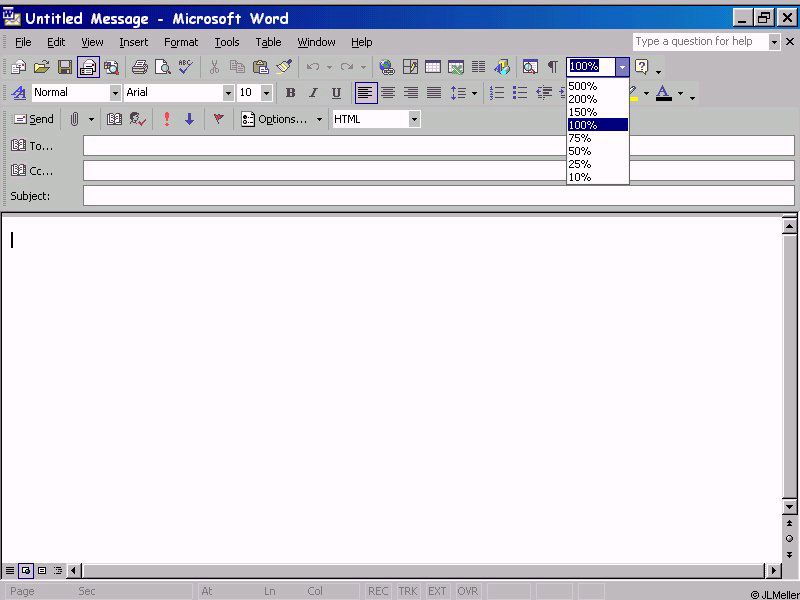Toggle Underline formatting
This screenshot has width=800, height=600.
(x=336, y=93)
